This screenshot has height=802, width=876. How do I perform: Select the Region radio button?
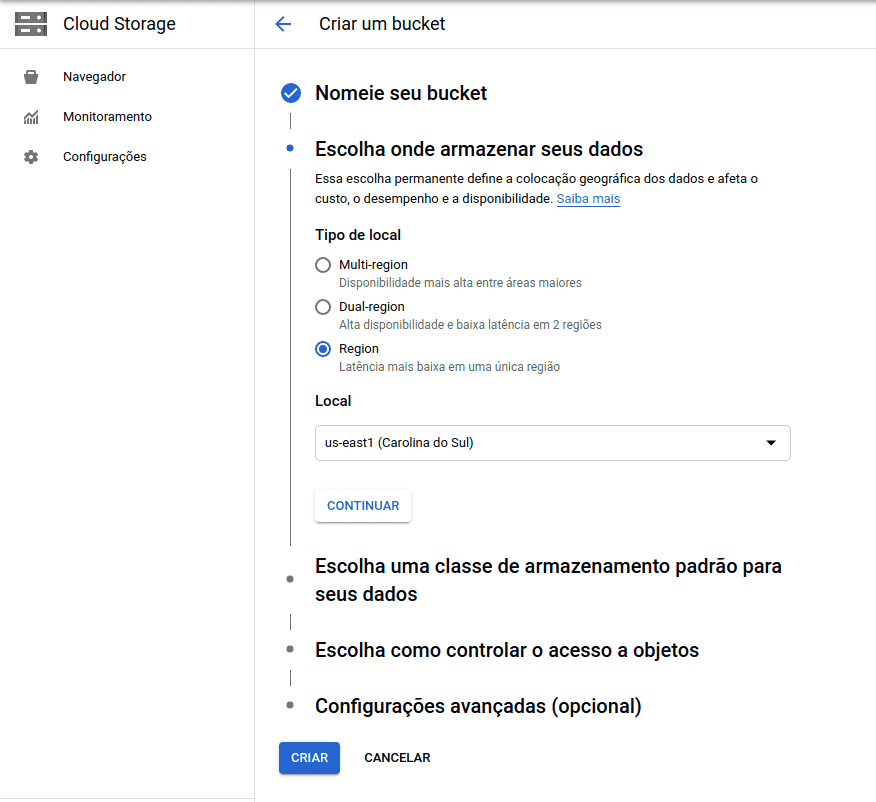click(x=323, y=349)
